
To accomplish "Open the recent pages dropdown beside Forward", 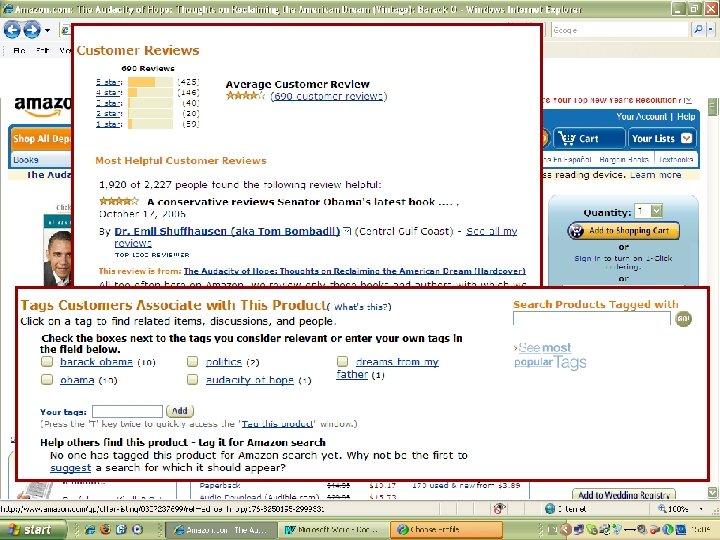I will (x=47, y=31).
